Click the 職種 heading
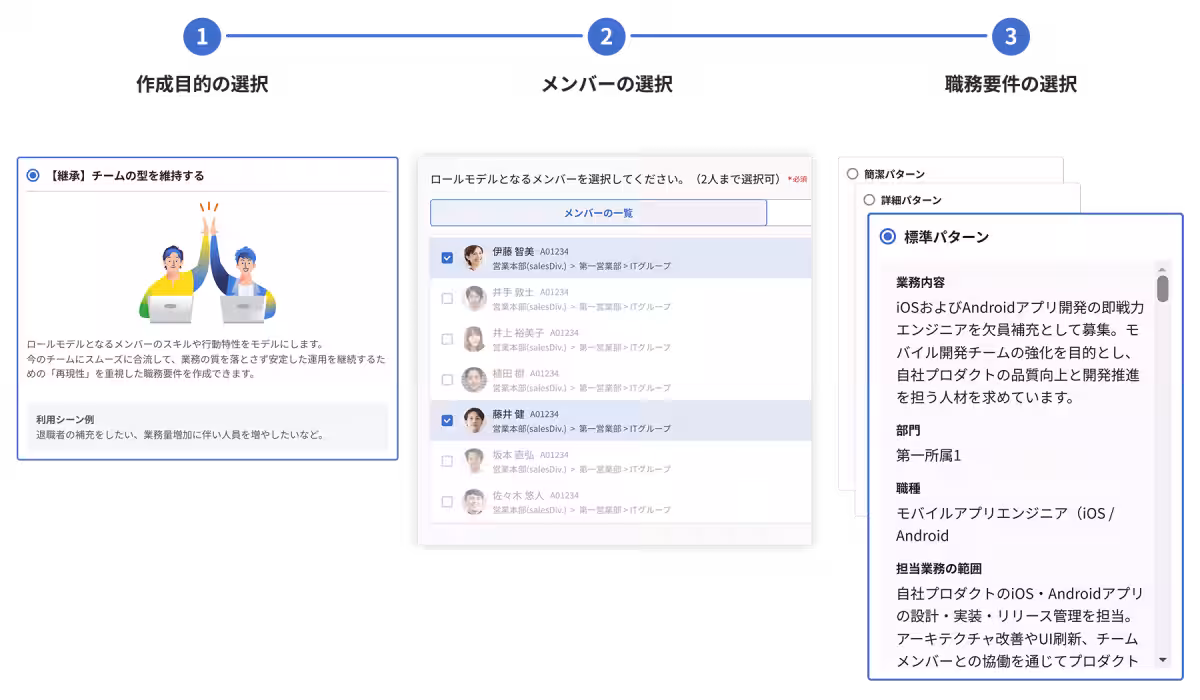Screen dimensions: 1200x700 [908, 488]
